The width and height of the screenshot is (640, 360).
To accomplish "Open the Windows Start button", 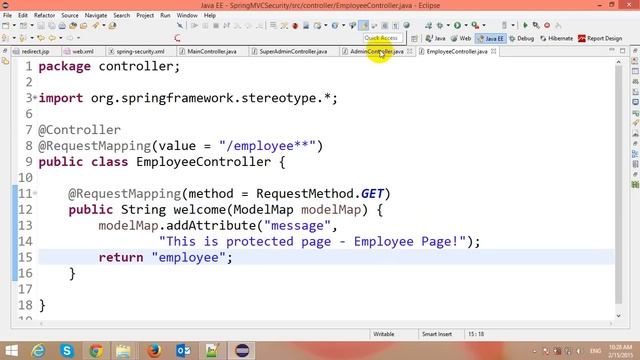I will 11,351.
